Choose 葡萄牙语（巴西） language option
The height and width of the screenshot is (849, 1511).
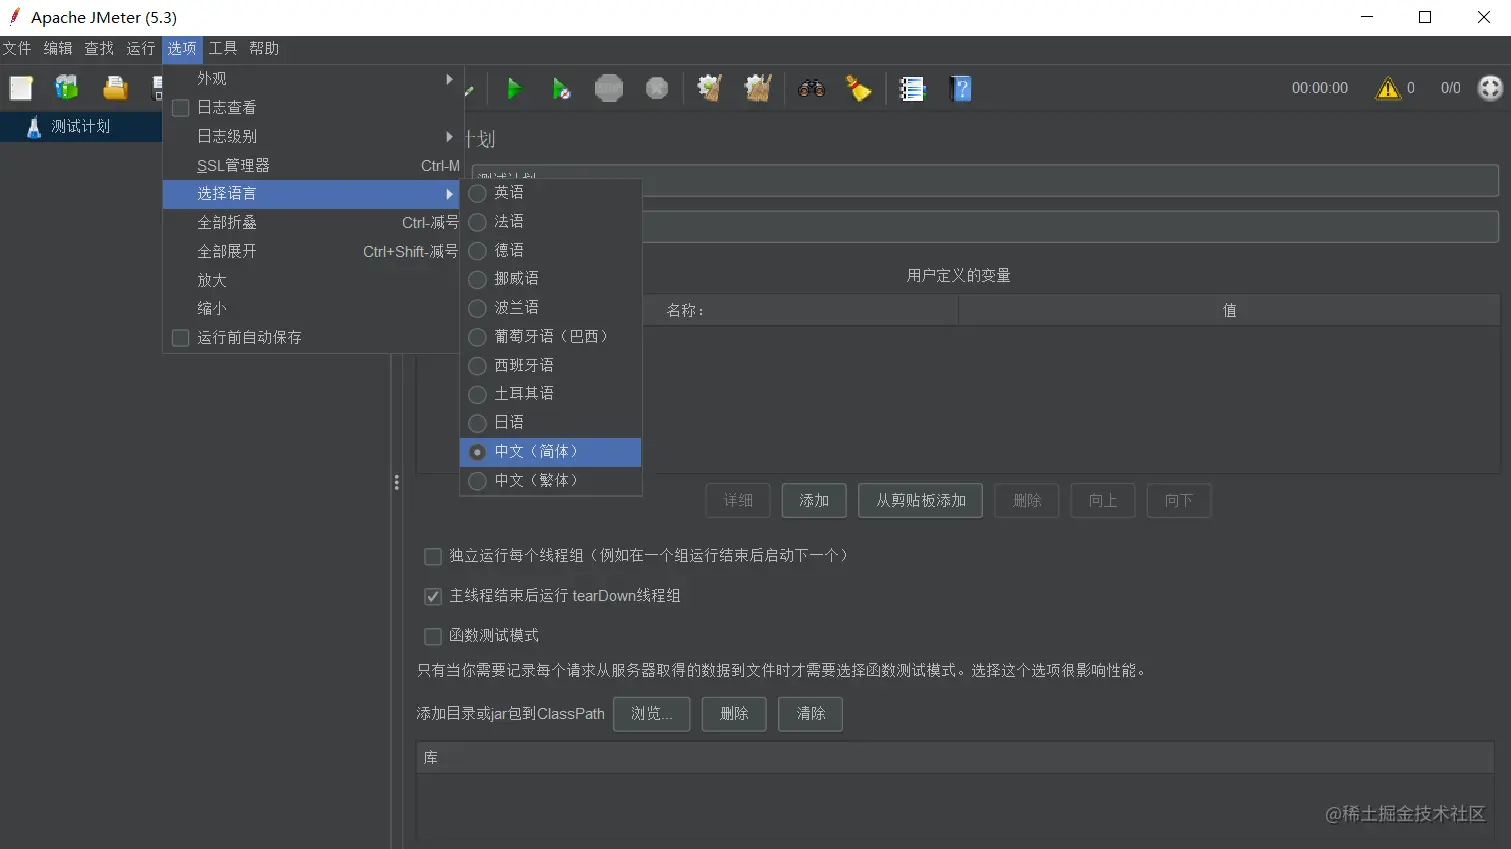(550, 336)
